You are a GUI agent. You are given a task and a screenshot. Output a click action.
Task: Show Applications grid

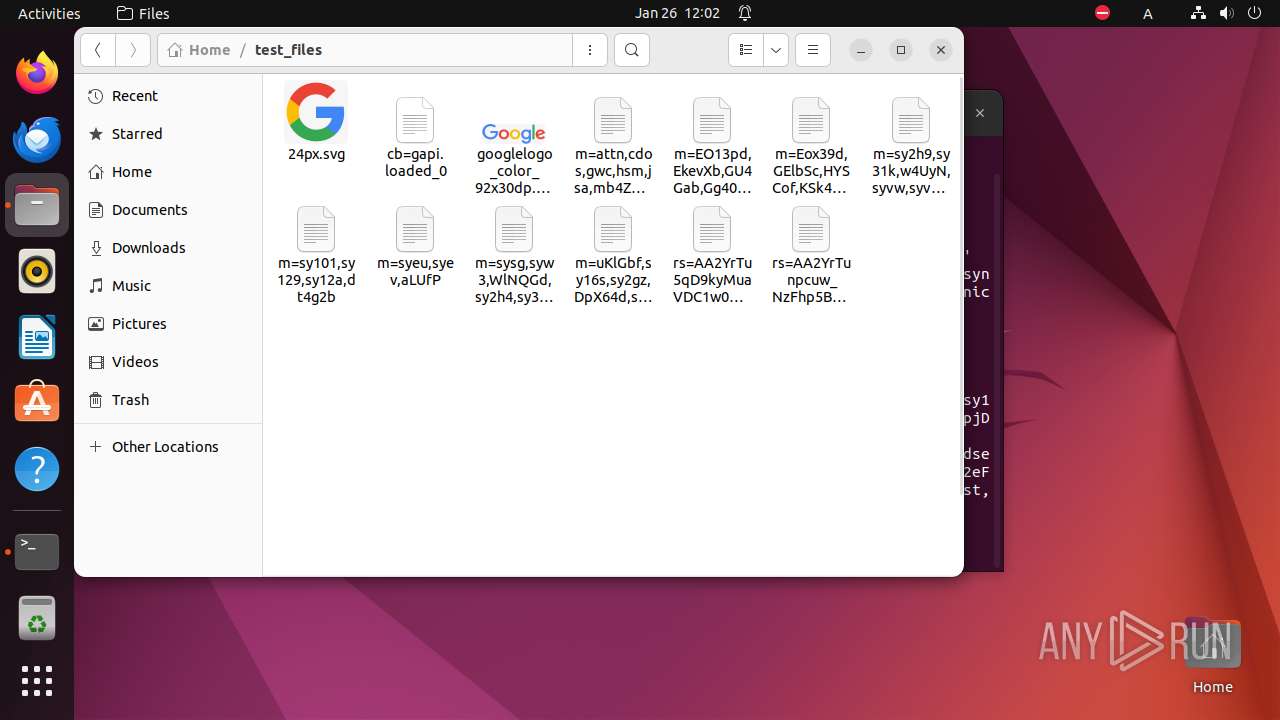[x=37, y=681]
